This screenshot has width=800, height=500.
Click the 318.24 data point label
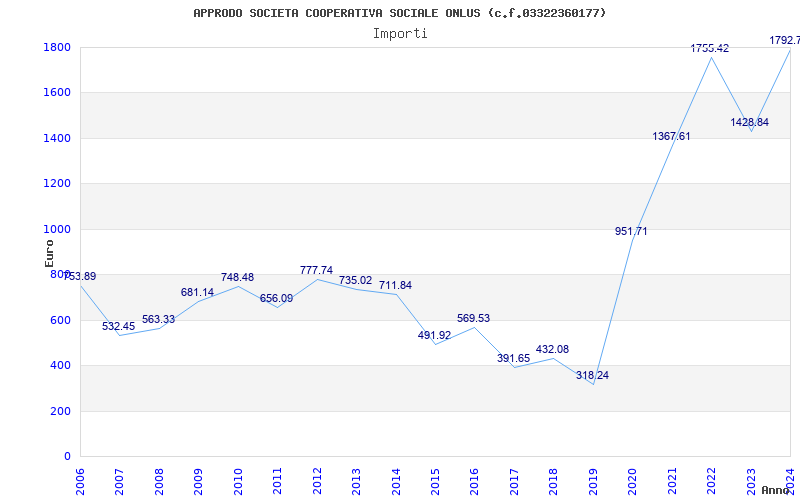(593, 376)
